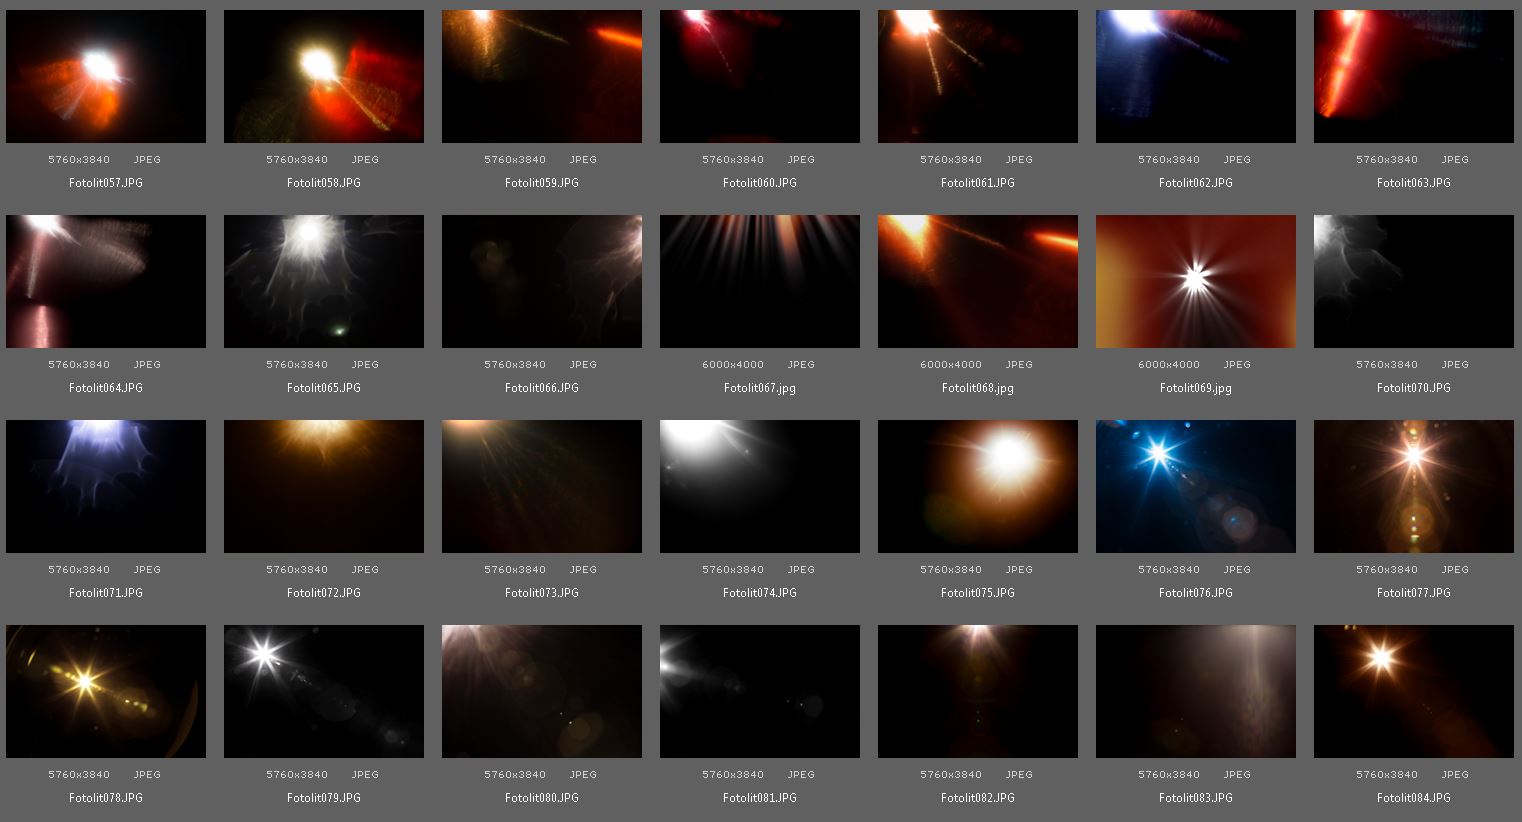This screenshot has width=1522, height=822.
Task: Select the Fotolit058.JPG thumbnail
Action: pos(324,76)
